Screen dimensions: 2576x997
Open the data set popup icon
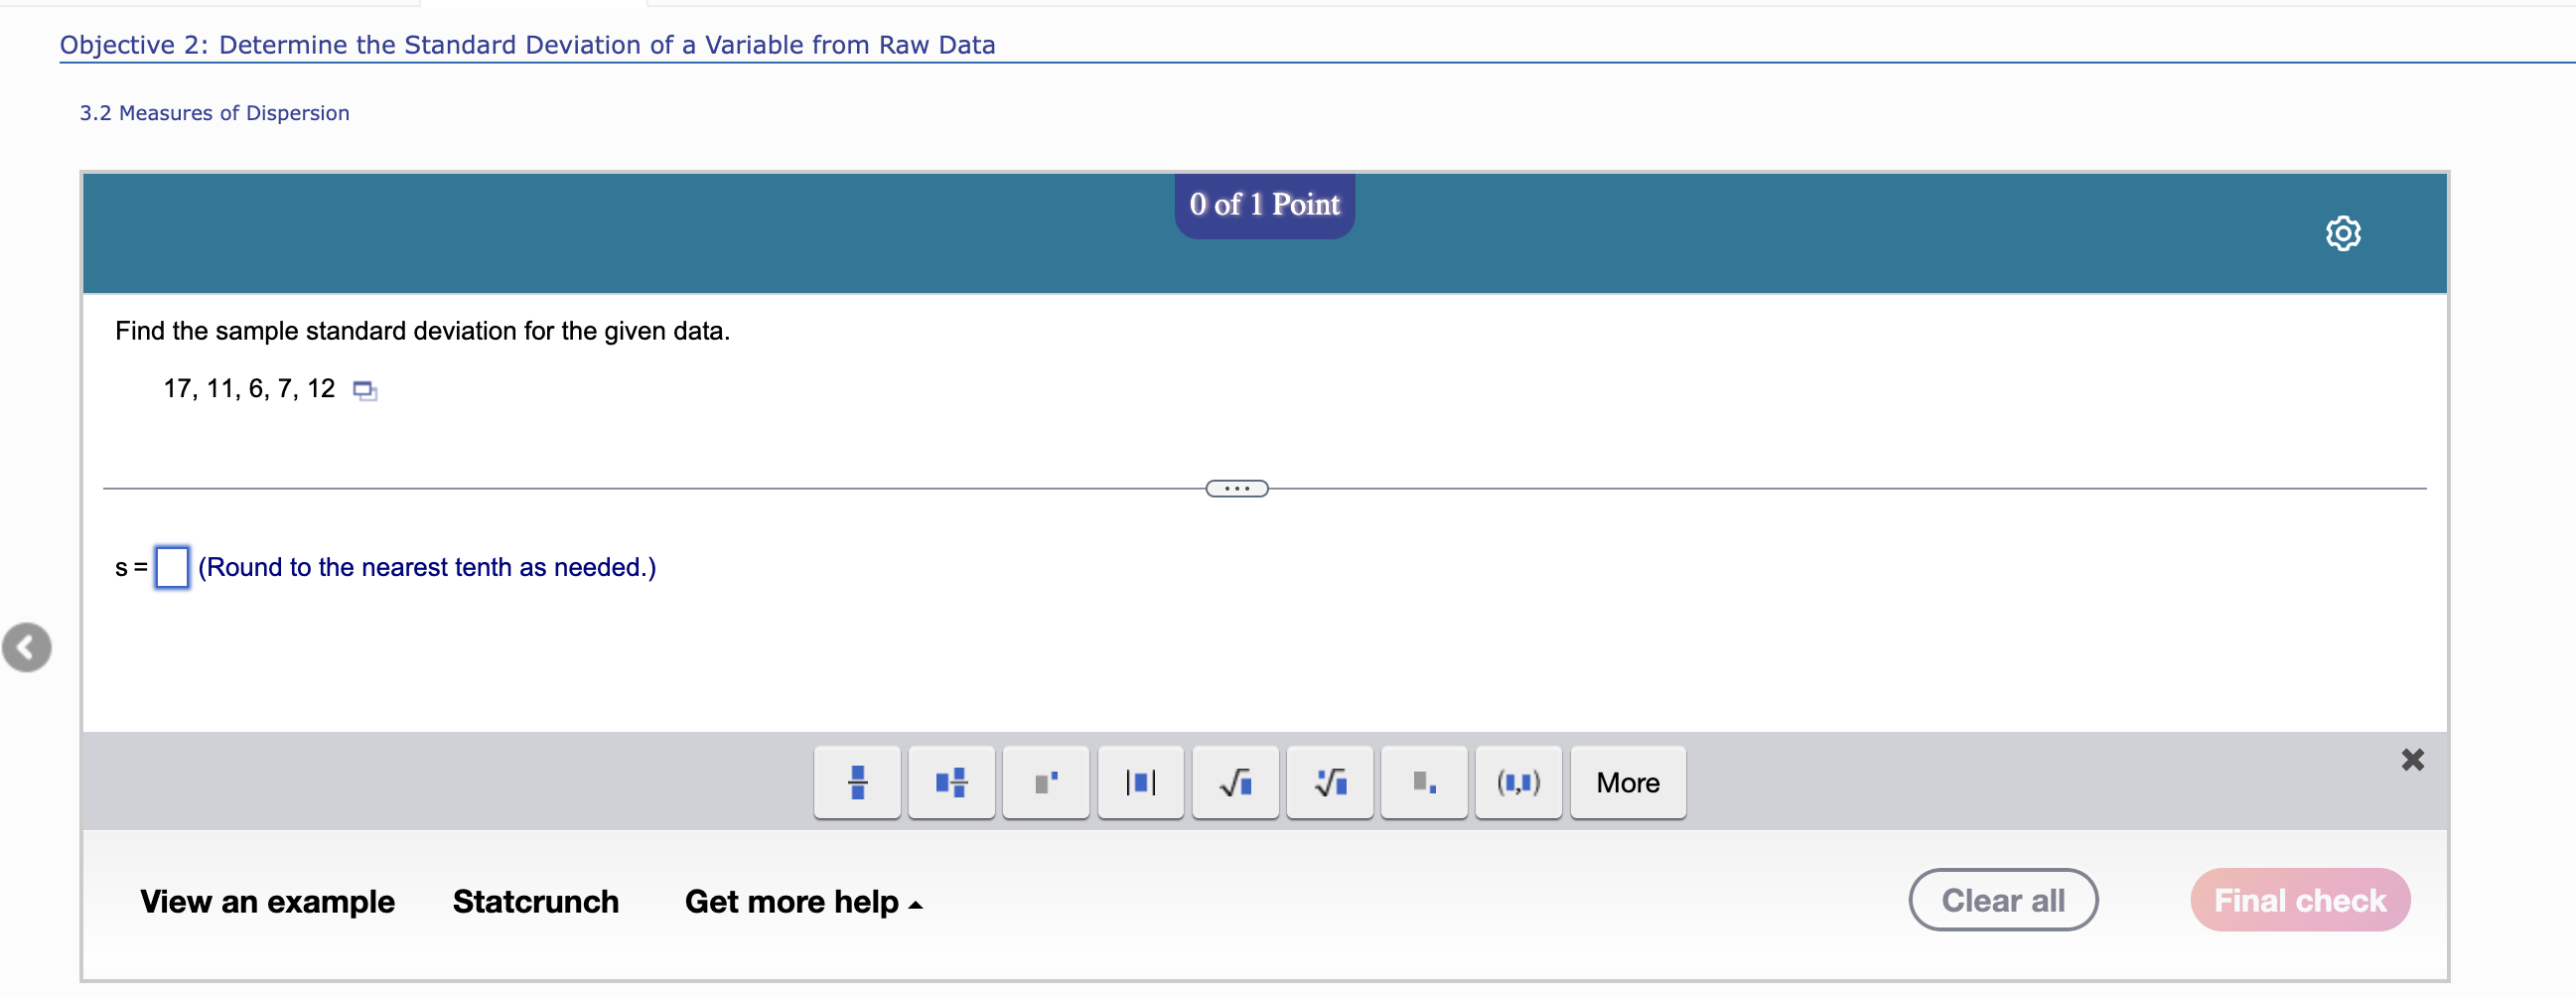coord(365,390)
